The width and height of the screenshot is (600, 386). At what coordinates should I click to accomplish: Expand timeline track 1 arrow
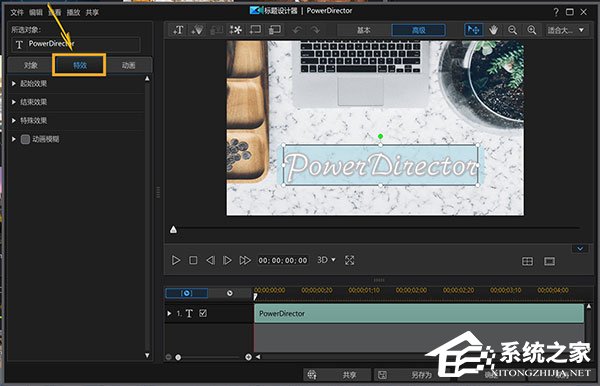[x=169, y=313]
